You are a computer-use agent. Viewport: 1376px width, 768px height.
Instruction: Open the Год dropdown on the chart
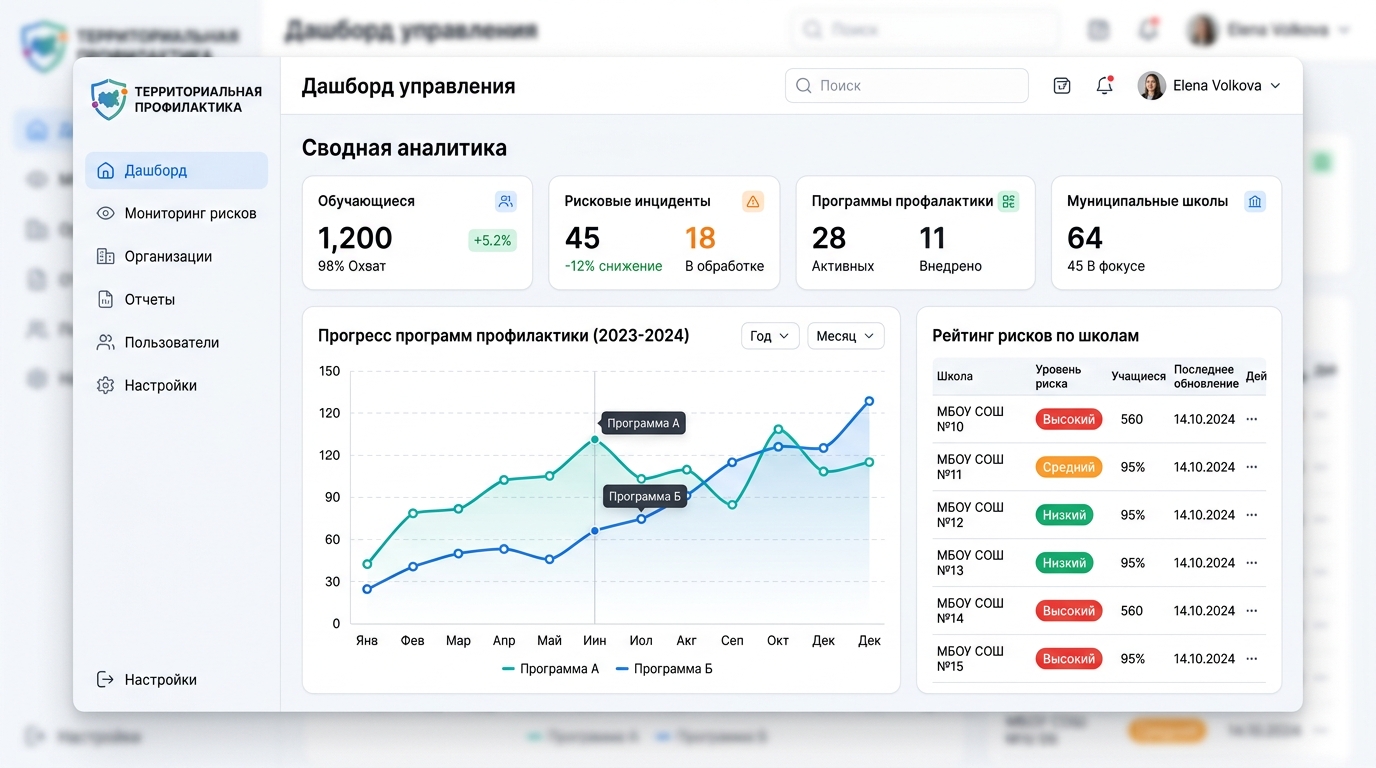(770, 336)
